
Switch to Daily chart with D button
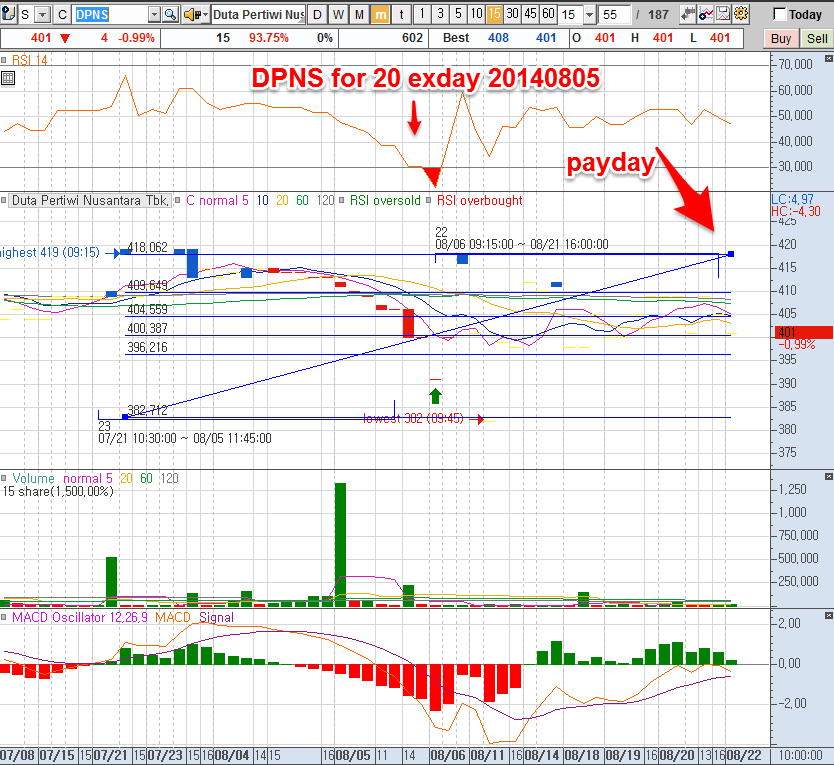point(317,14)
